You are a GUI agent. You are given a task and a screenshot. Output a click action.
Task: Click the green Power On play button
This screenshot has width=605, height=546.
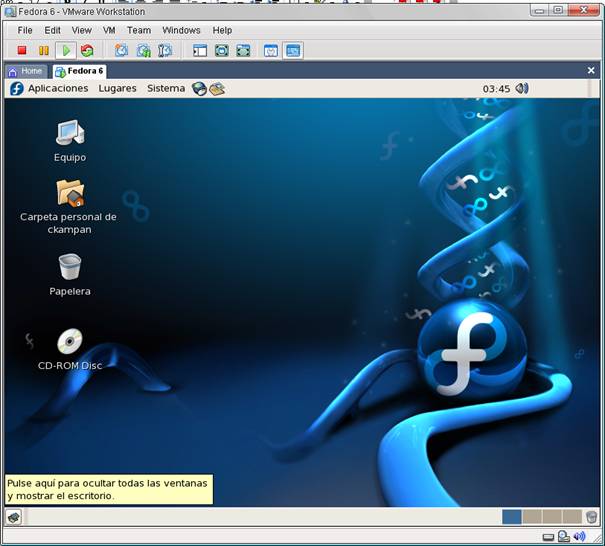[x=66, y=50]
